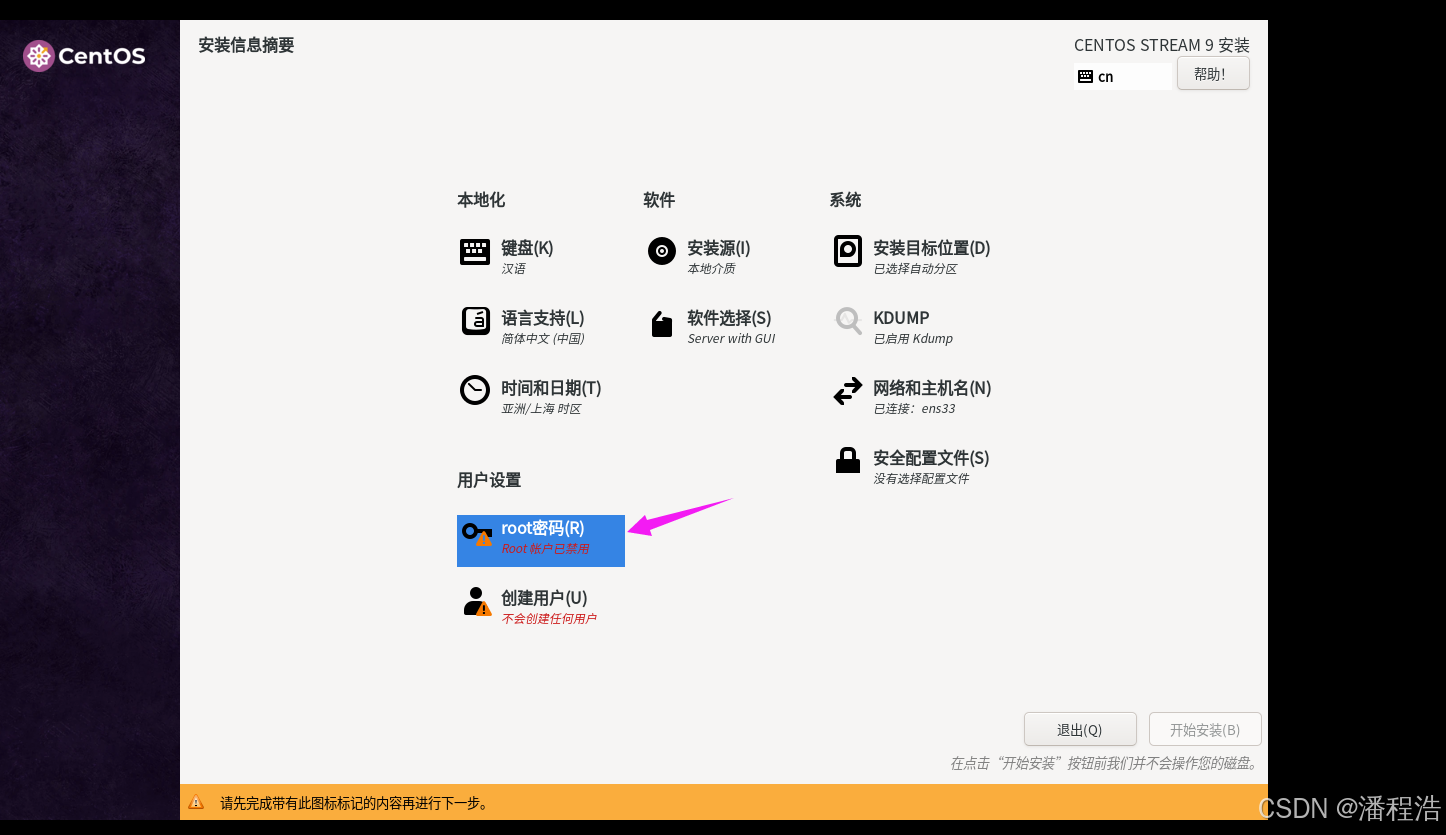Click the KDUMP magnifier icon
Screen dimensions: 1446x835
(848, 321)
